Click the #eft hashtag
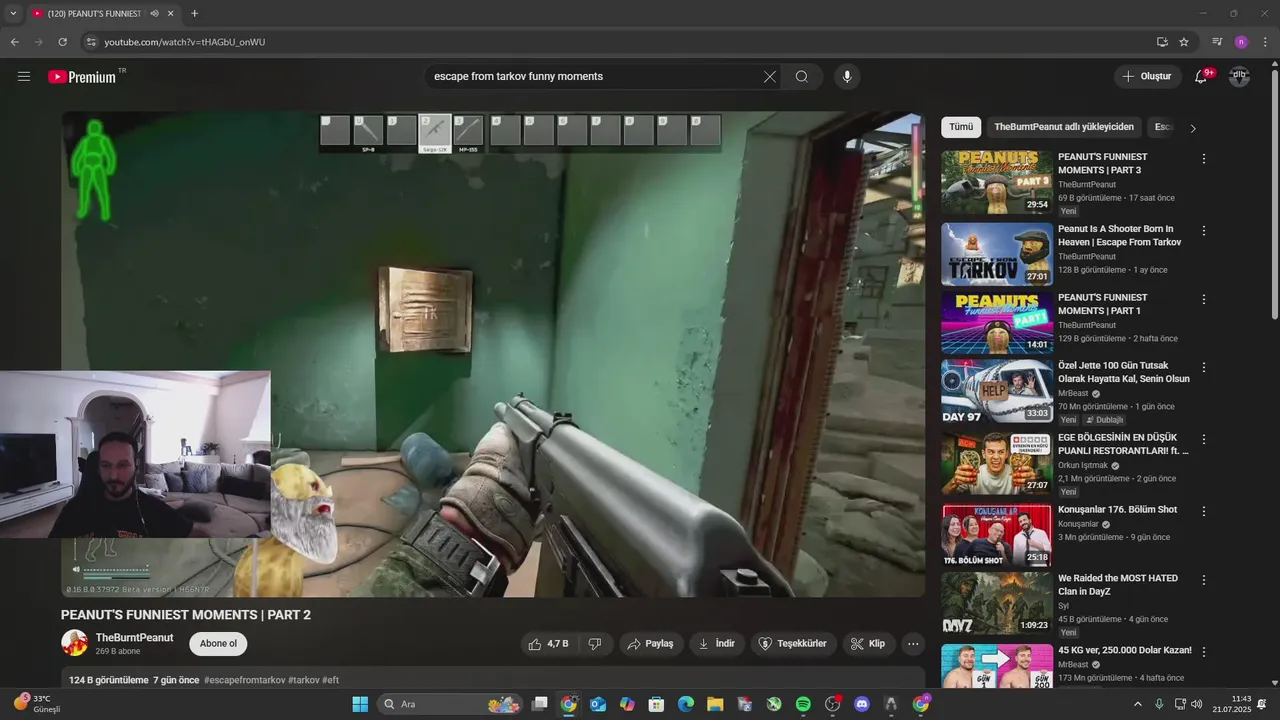 point(330,680)
